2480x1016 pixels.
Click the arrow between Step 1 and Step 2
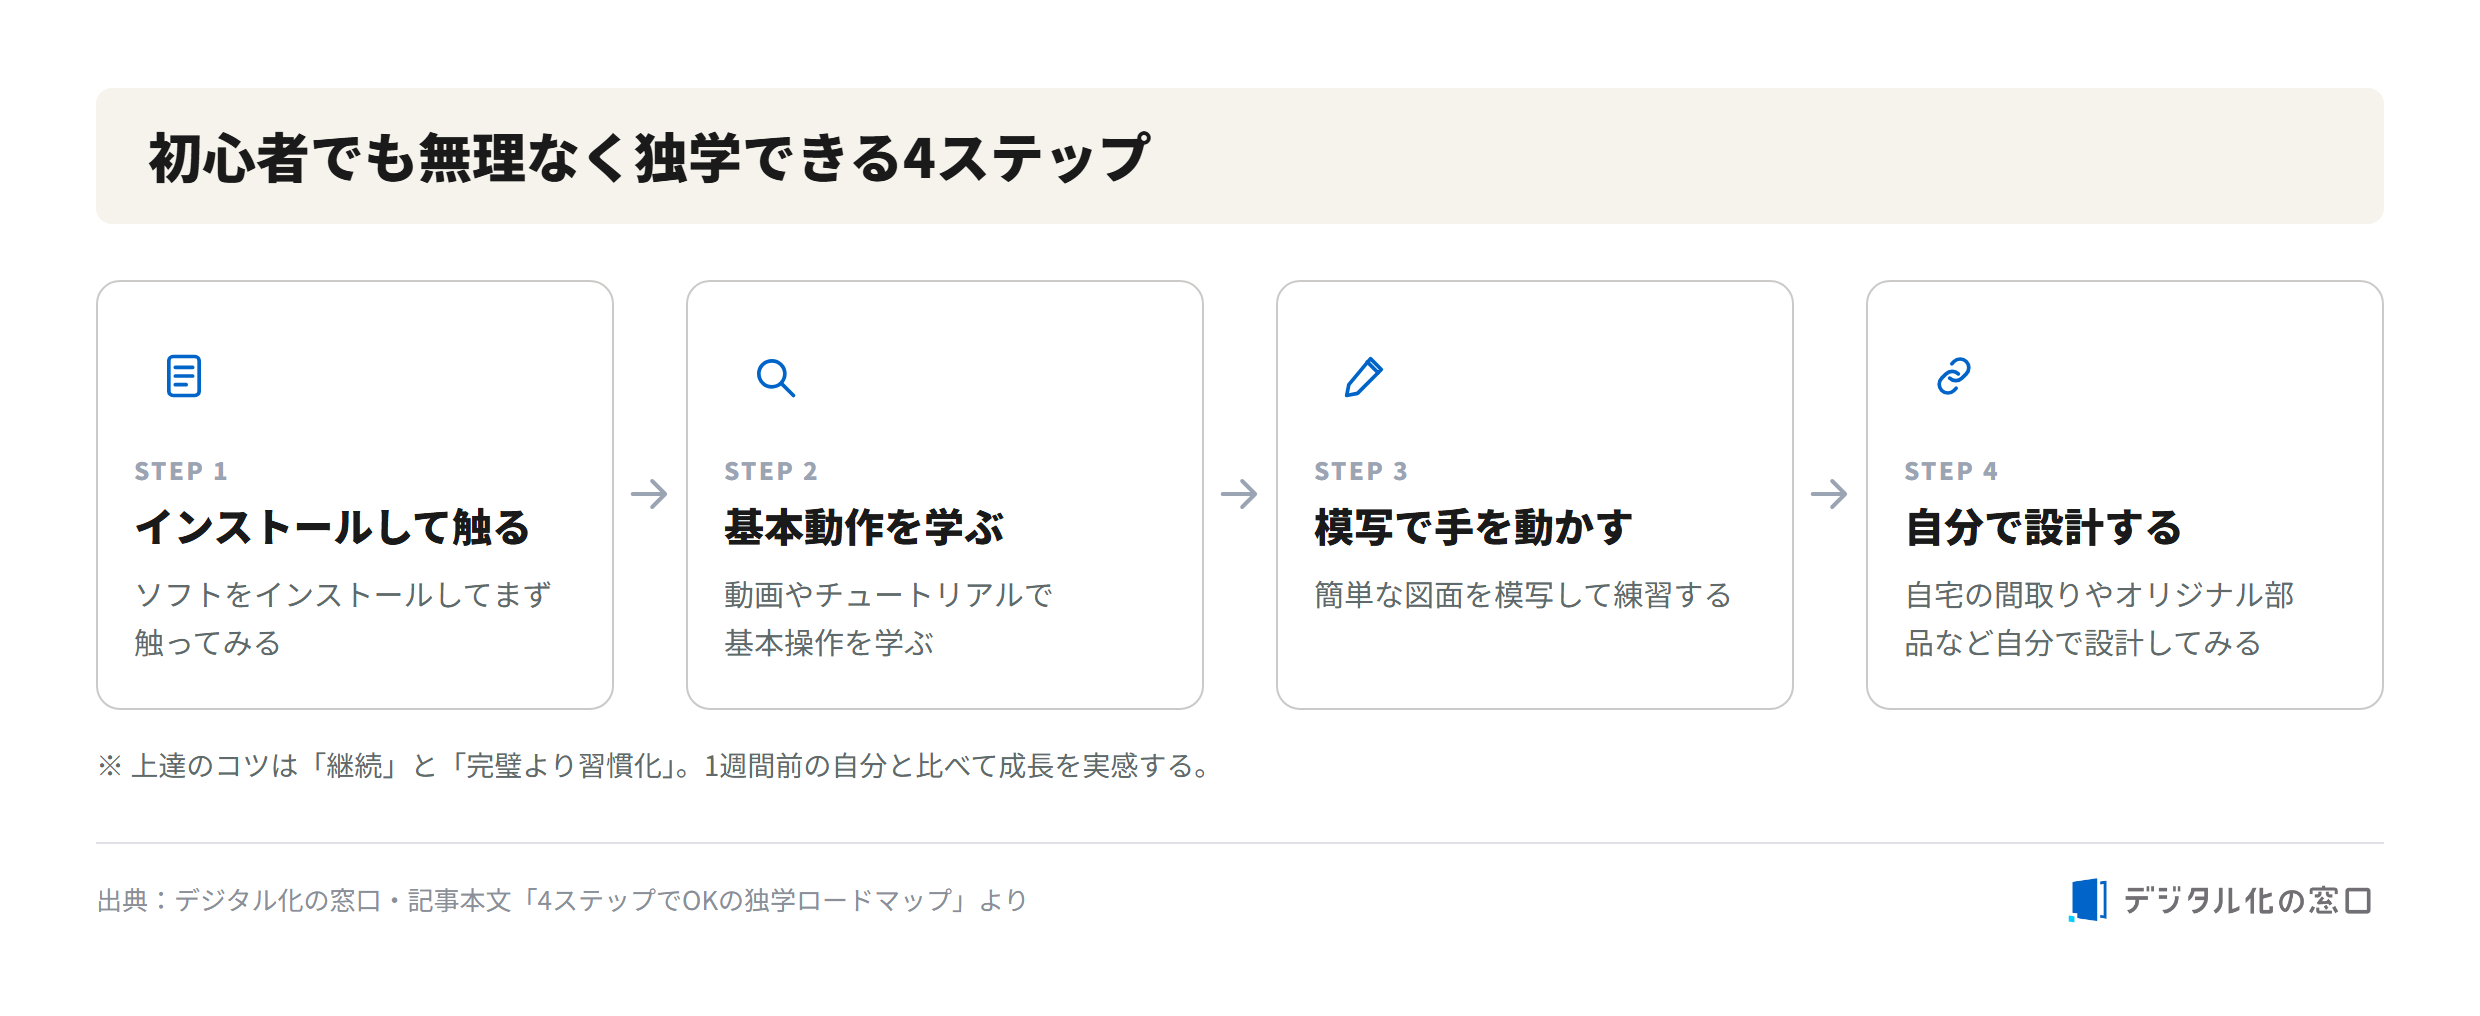click(649, 494)
